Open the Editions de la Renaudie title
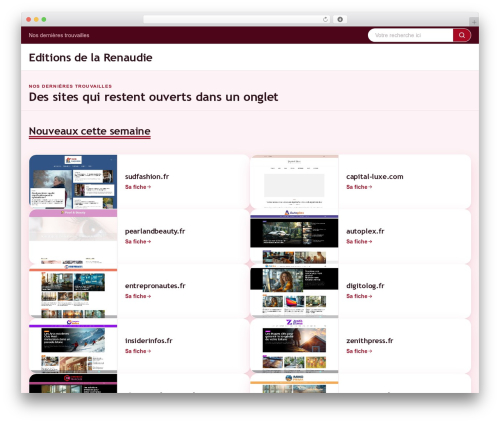The height and width of the screenshot is (423, 500). click(x=90, y=57)
